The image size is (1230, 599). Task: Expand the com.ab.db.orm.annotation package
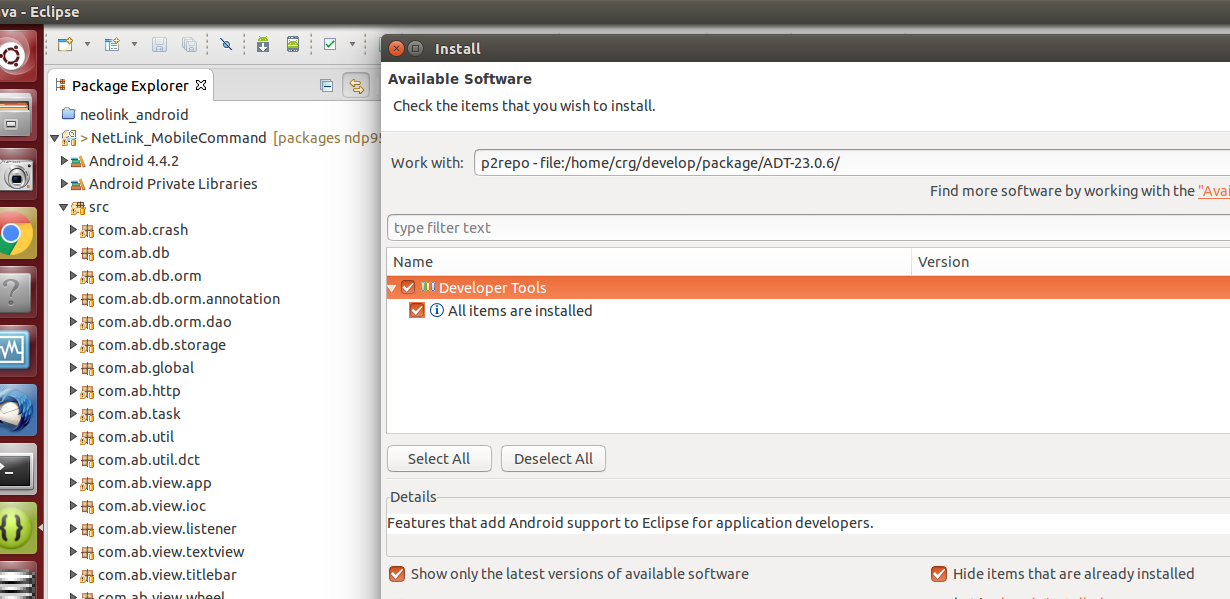coord(73,299)
